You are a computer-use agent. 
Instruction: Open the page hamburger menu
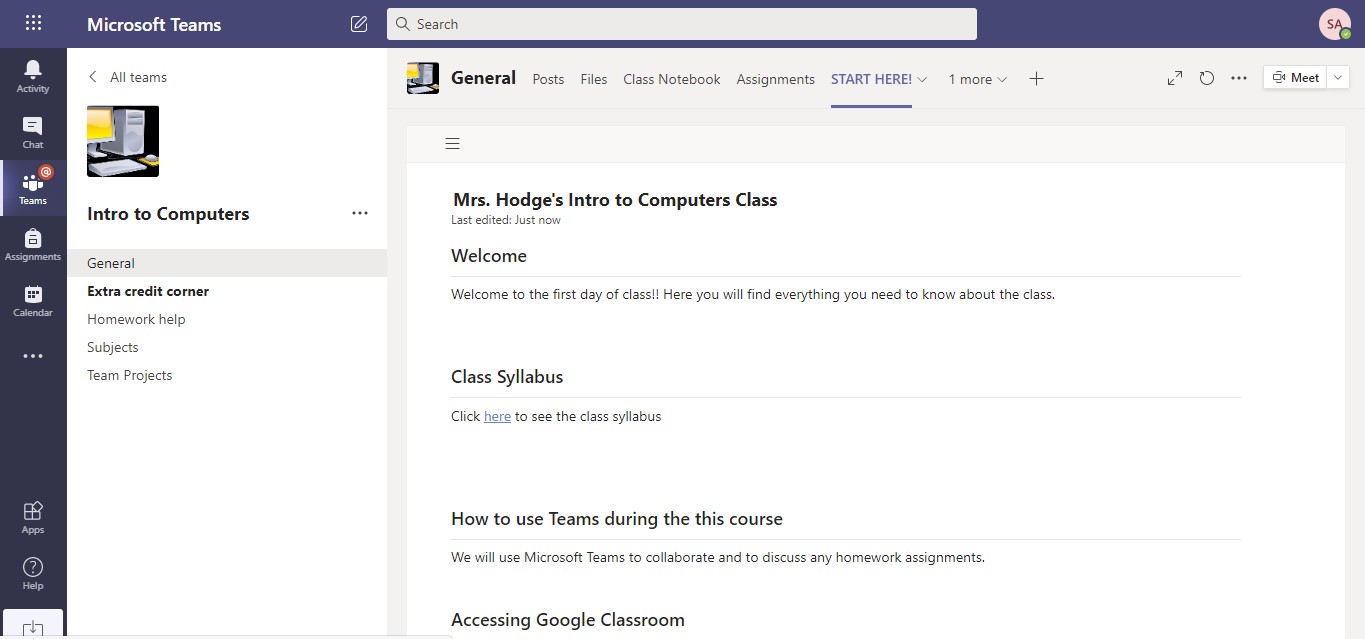tap(452, 143)
